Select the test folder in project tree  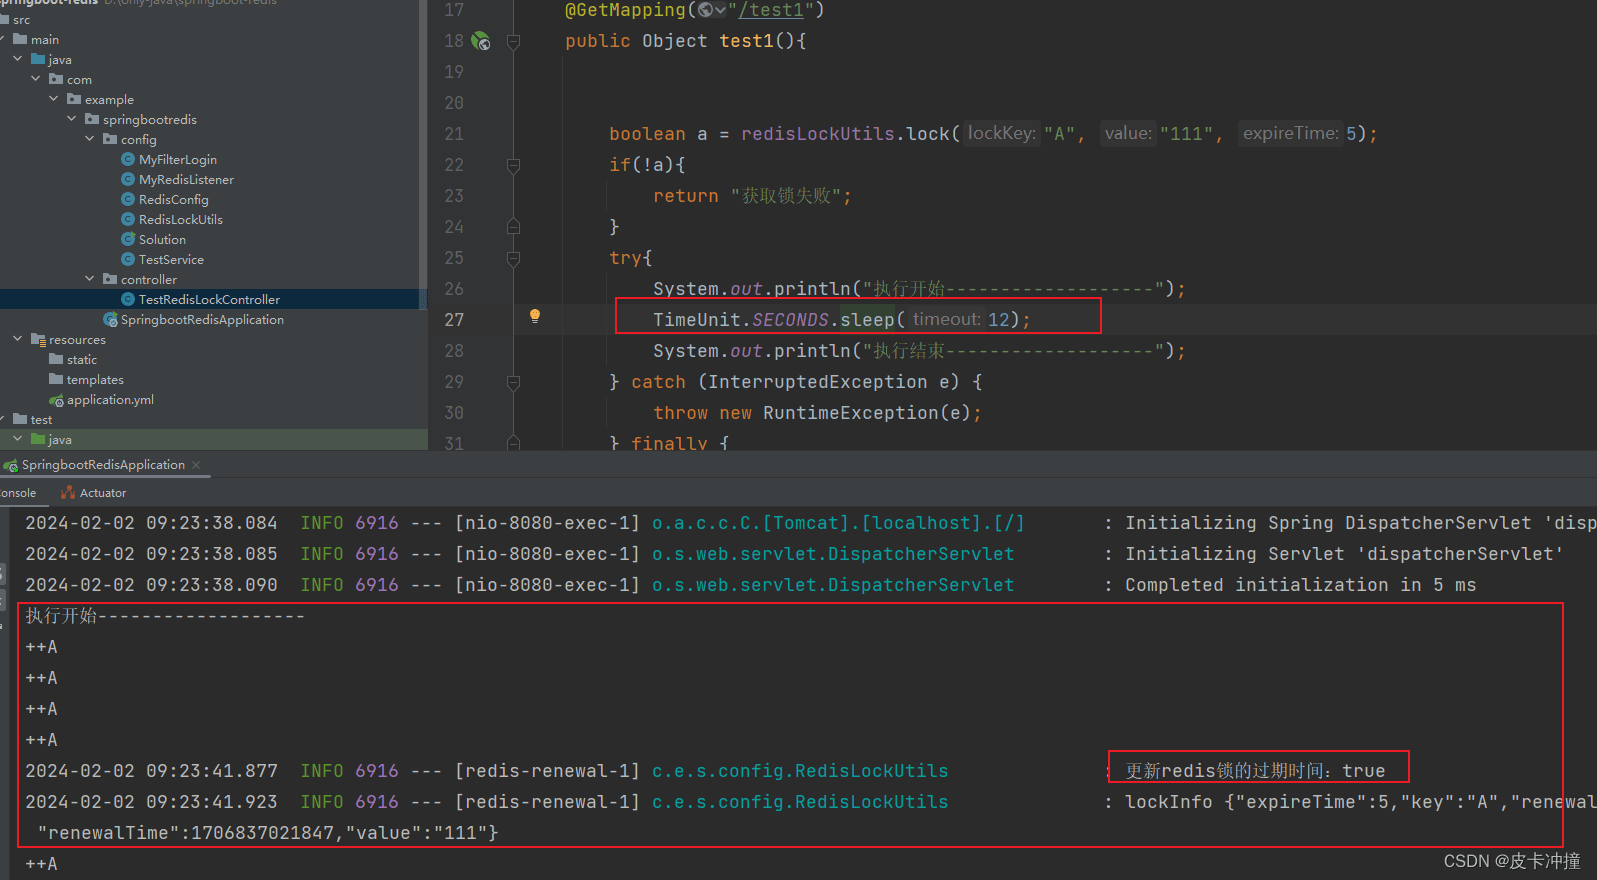pyautogui.click(x=41, y=420)
